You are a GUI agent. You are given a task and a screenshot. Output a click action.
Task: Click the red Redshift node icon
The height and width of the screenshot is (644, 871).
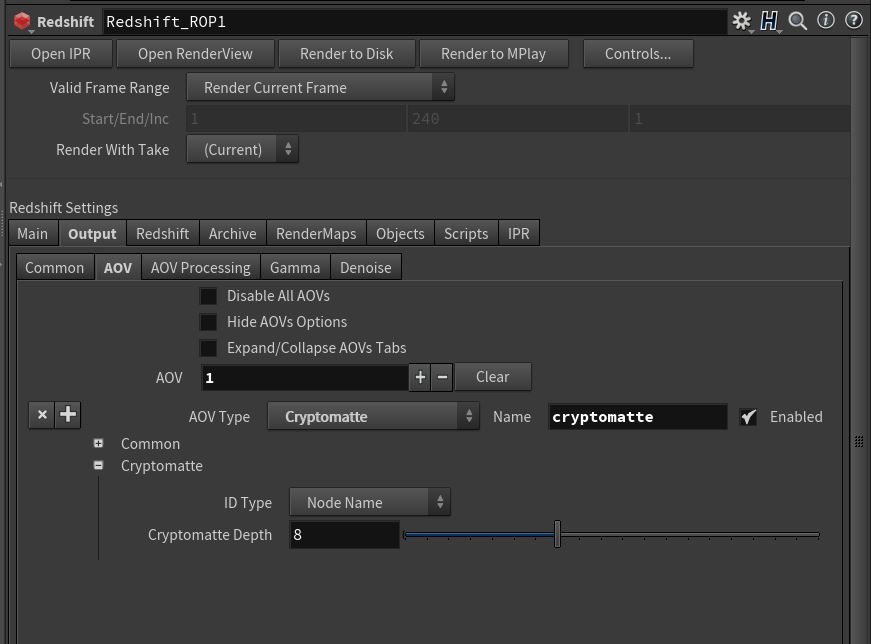pyautogui.click(x=22, y=21)
